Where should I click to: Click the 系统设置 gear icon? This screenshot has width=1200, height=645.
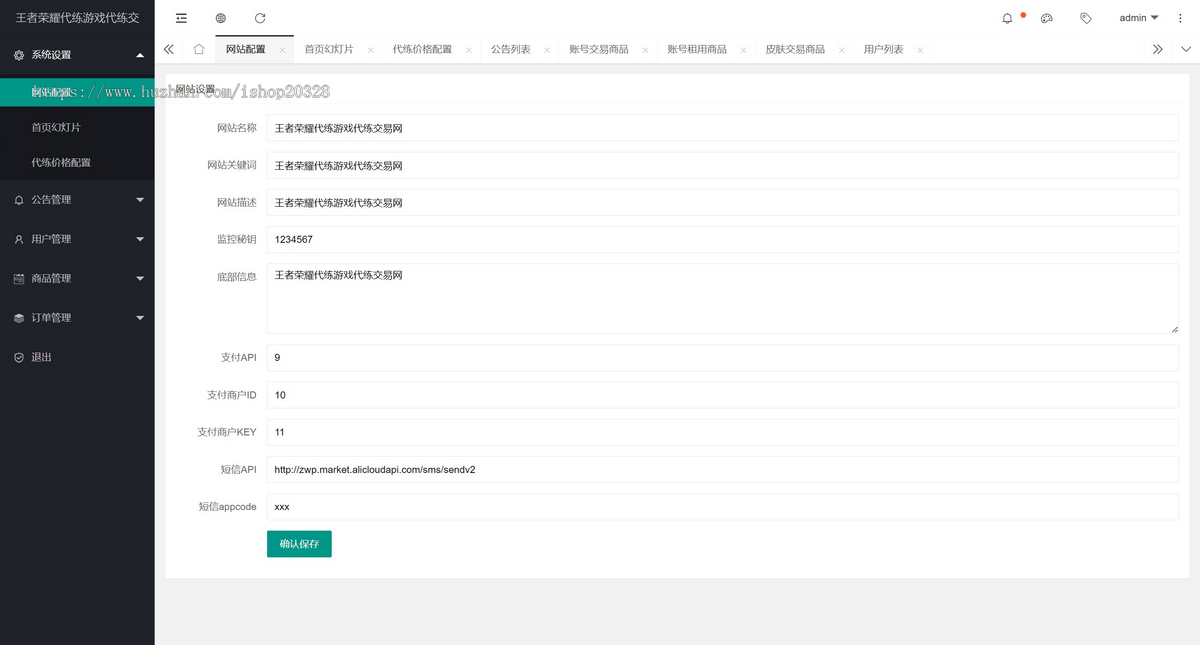click(19, 55)
